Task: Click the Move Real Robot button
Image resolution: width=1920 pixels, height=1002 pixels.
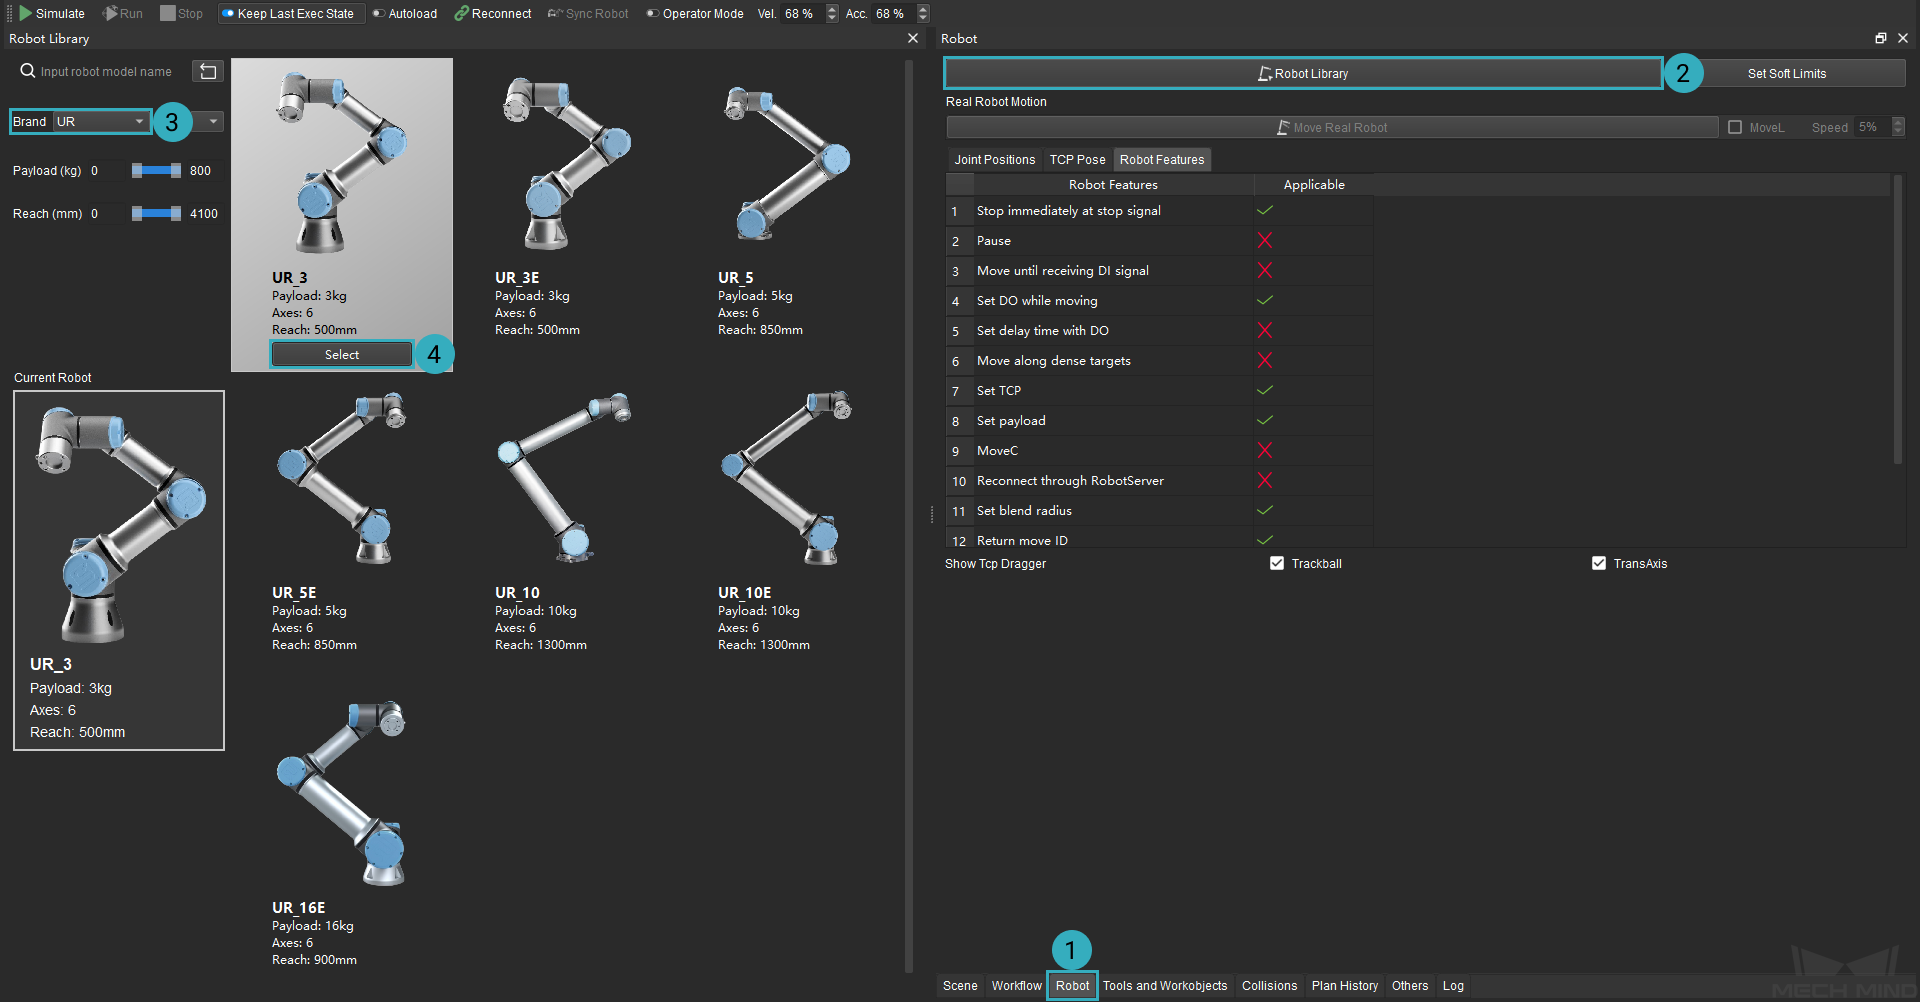Action: (1332, 127)
